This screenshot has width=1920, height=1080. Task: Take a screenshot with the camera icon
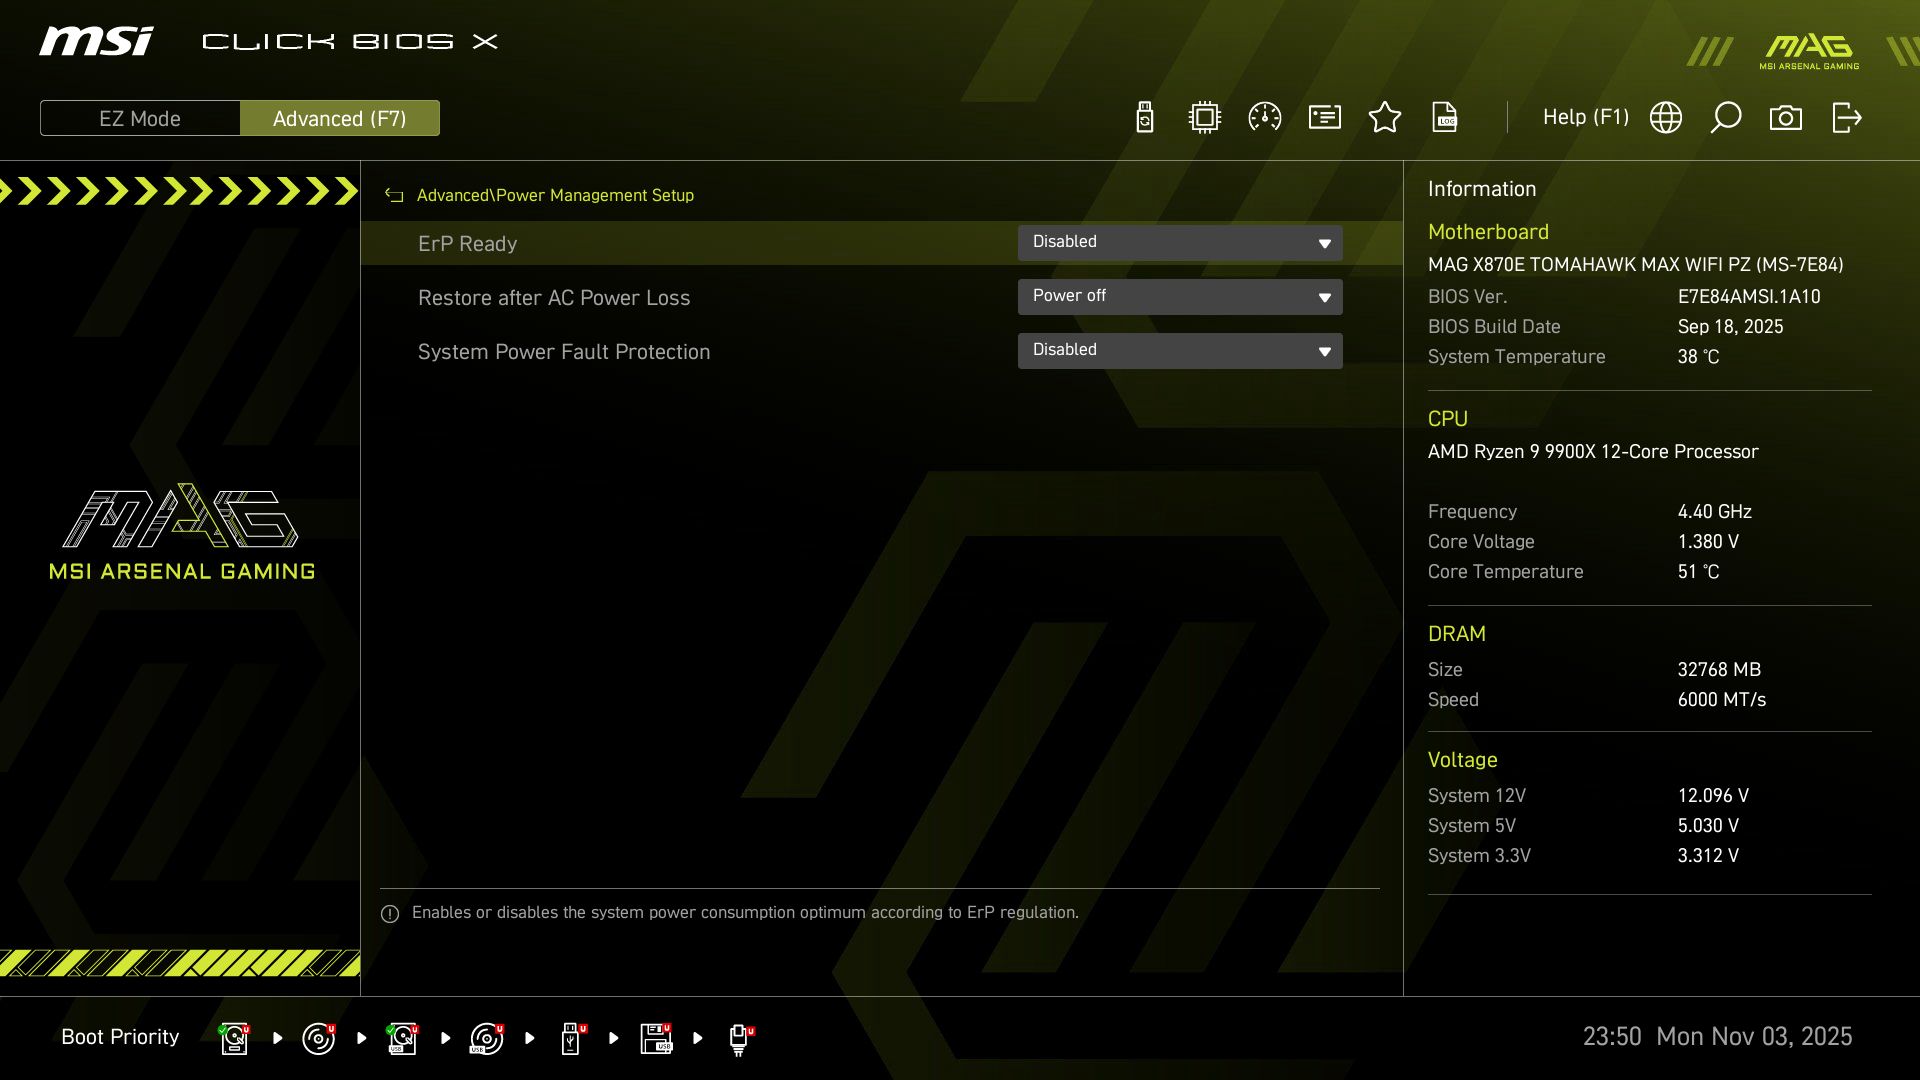(1786, 117)
